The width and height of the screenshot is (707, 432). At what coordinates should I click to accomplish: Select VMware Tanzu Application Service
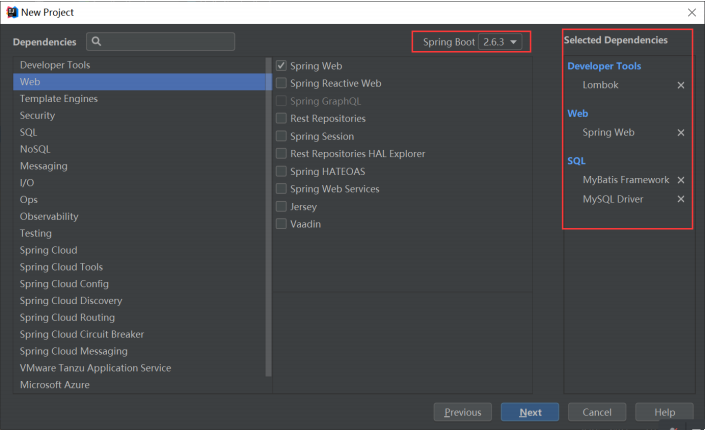click(140, 368)
